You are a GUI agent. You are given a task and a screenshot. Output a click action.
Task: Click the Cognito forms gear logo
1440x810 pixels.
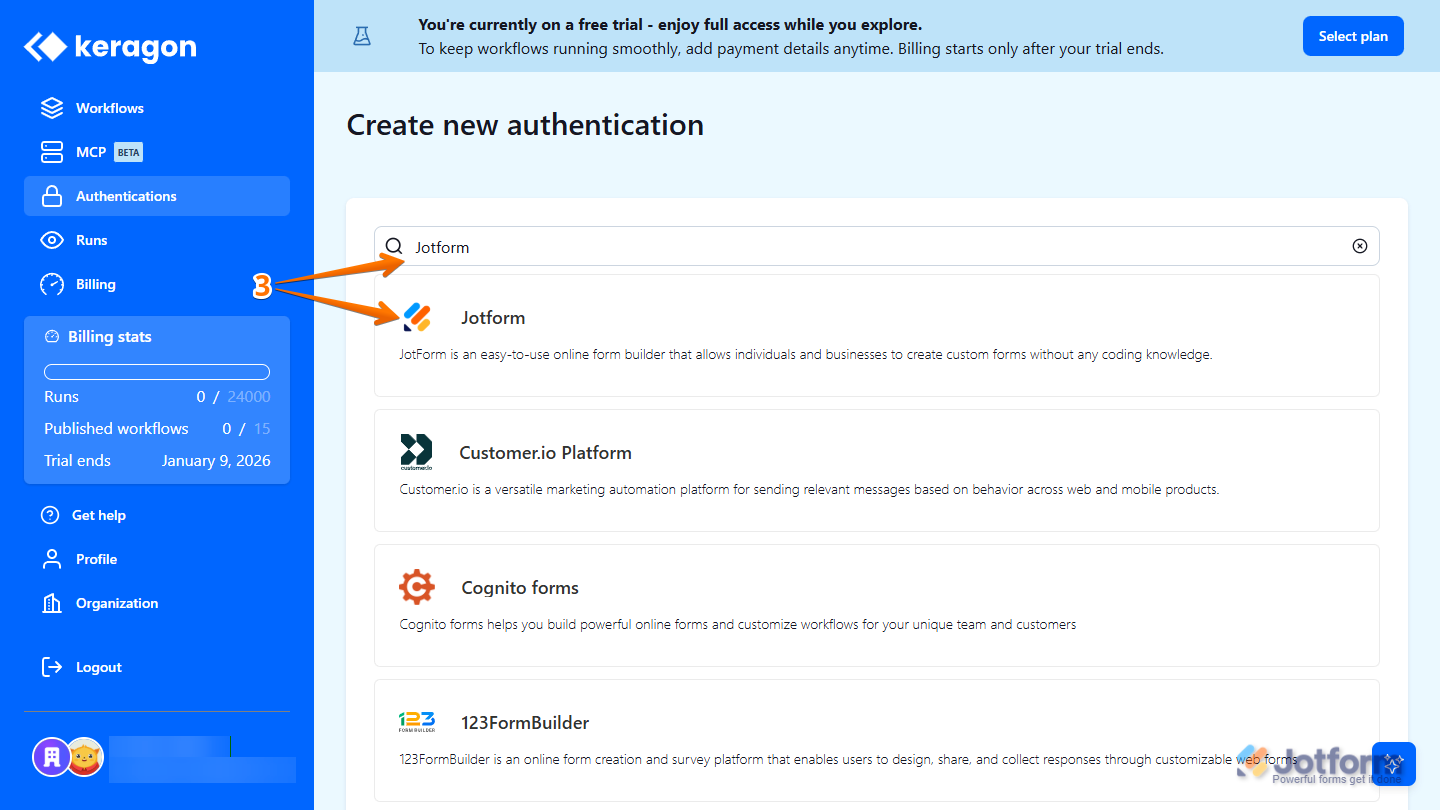tap(417, 587)
